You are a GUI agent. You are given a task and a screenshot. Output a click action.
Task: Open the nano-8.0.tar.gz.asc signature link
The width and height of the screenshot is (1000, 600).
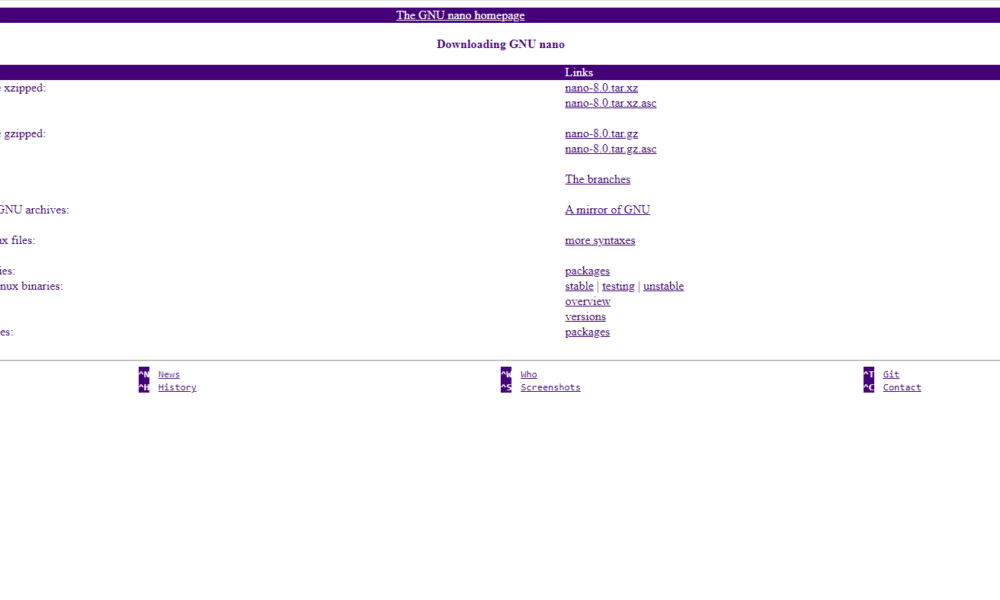610,149
